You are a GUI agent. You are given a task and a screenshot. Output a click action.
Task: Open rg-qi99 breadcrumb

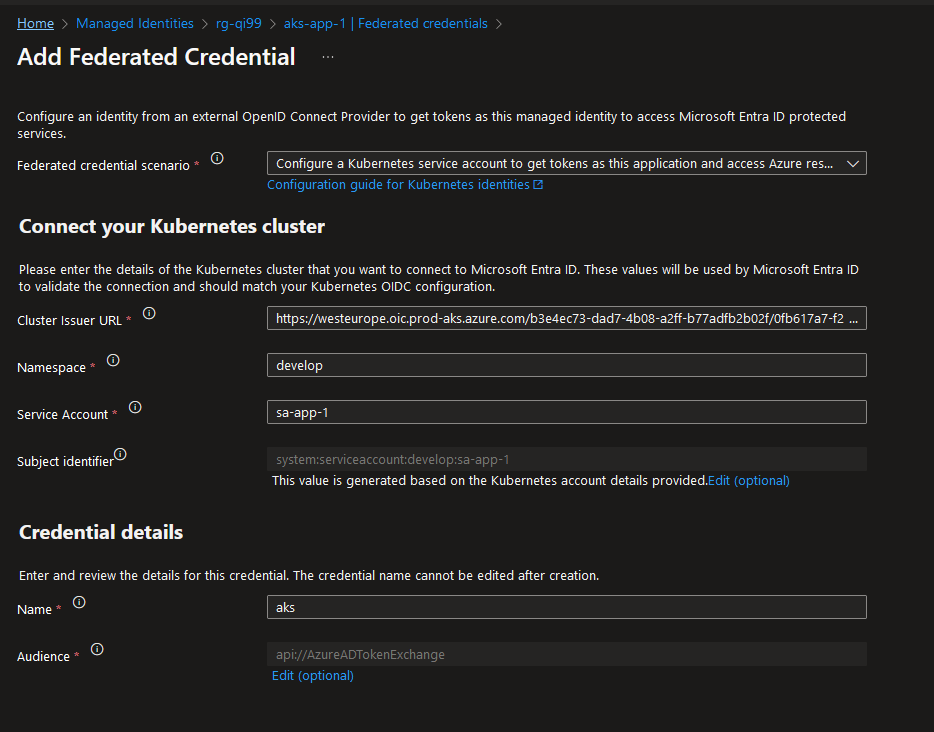coord(237,23)
